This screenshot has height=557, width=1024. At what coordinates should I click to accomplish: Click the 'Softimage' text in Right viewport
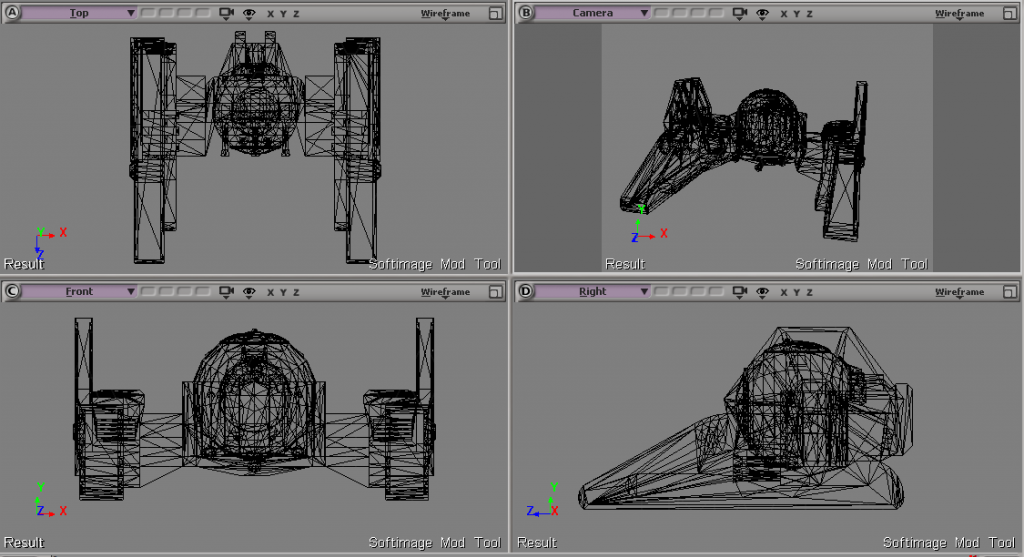click(x=915, y=543)
